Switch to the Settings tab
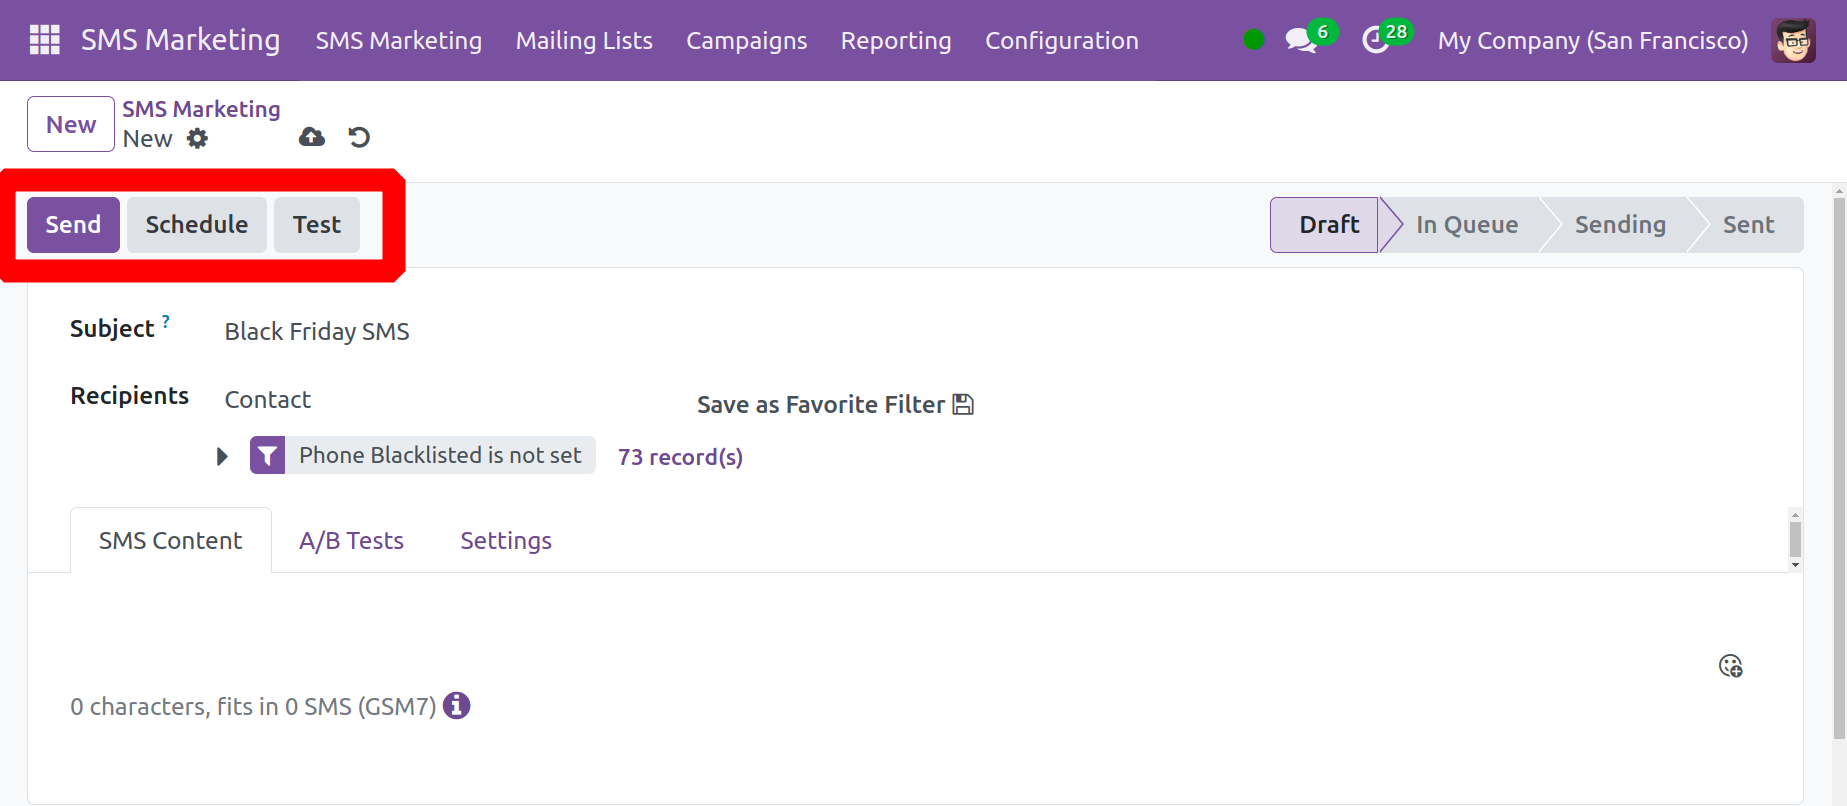Screen dimensions: 1847x806 tap(505, 541)
